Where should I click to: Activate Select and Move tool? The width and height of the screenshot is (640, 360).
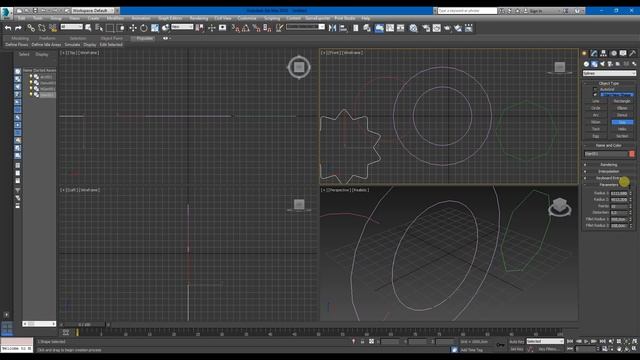[133, 28]
